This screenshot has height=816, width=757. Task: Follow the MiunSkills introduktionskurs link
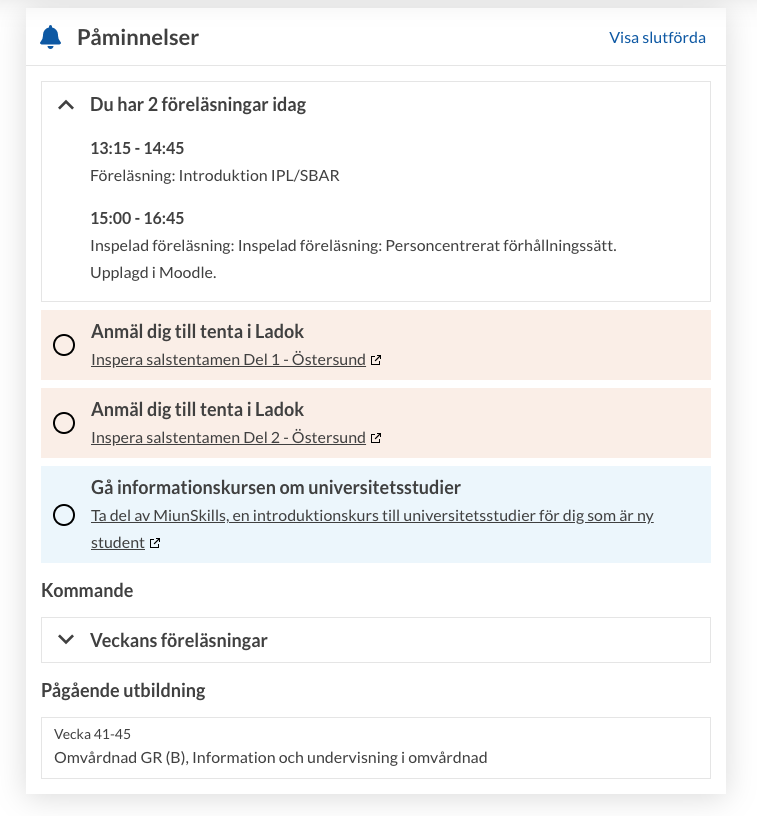point(372,529)
